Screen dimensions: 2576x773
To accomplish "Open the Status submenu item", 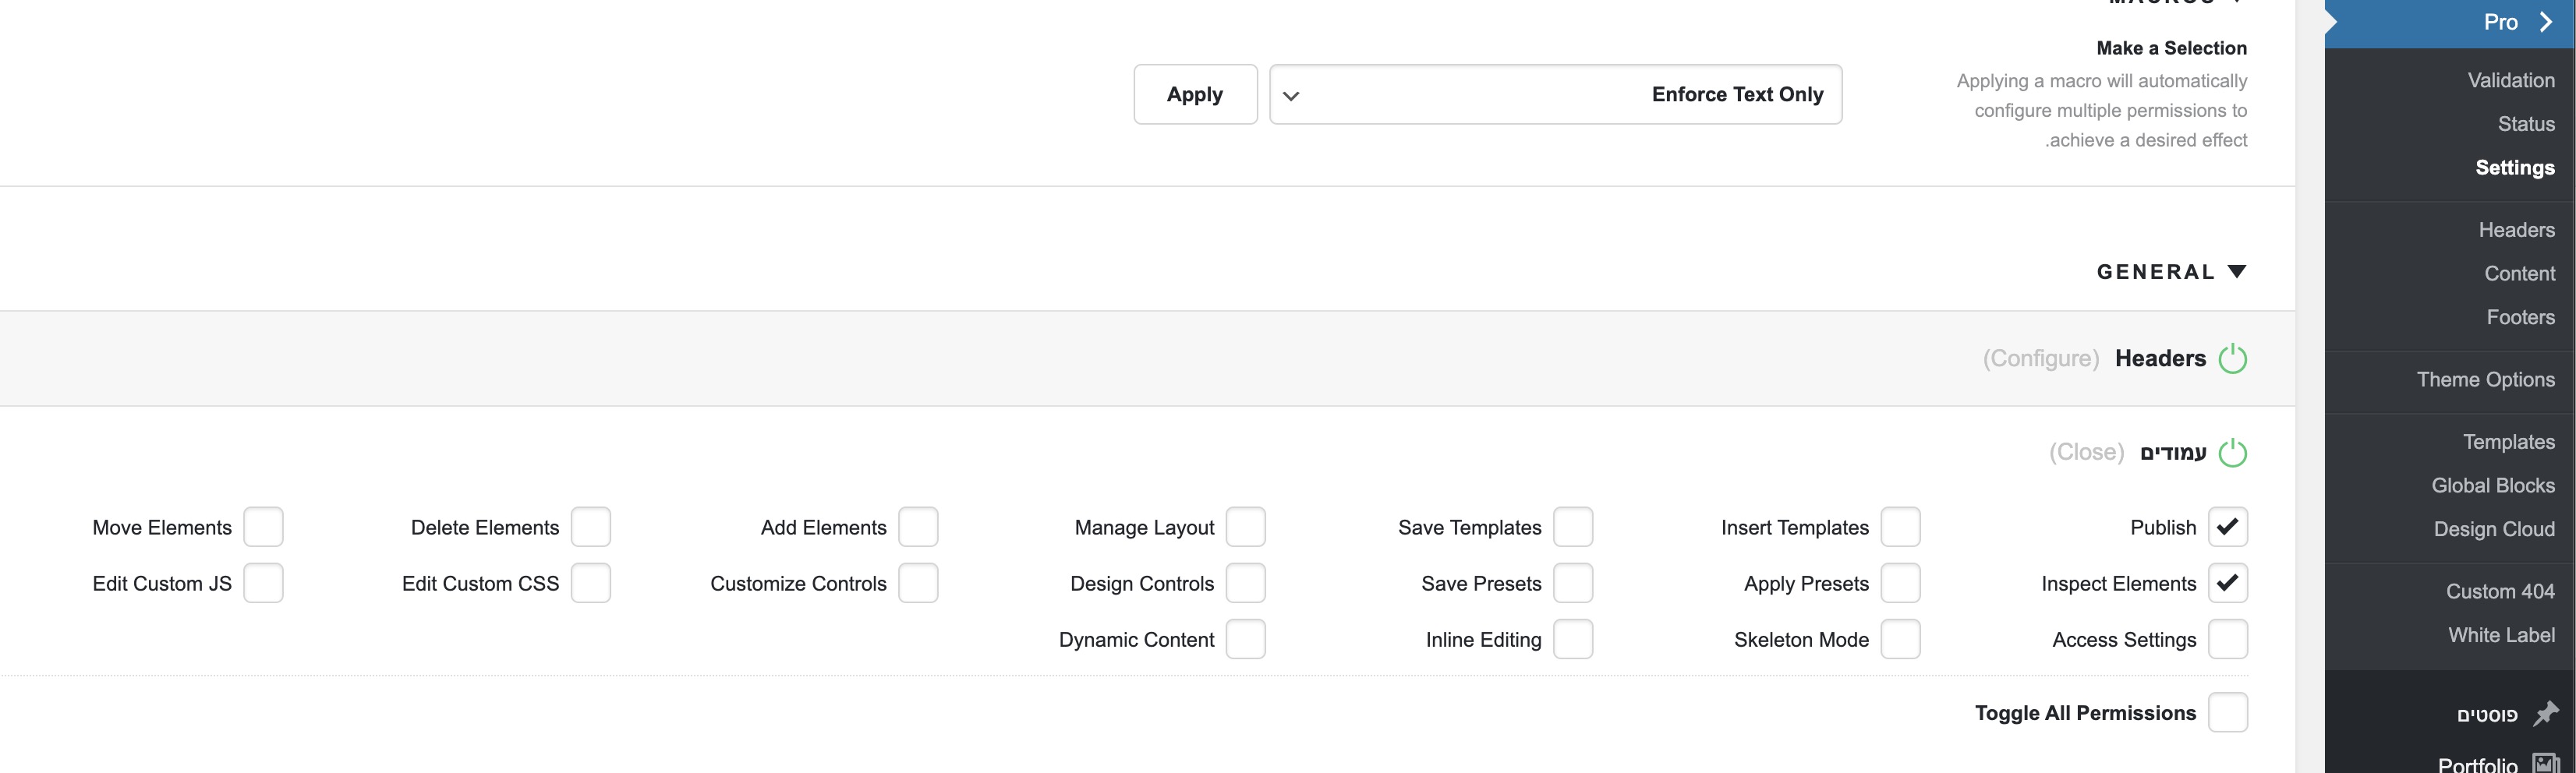I will click(x=2526, y=124).
